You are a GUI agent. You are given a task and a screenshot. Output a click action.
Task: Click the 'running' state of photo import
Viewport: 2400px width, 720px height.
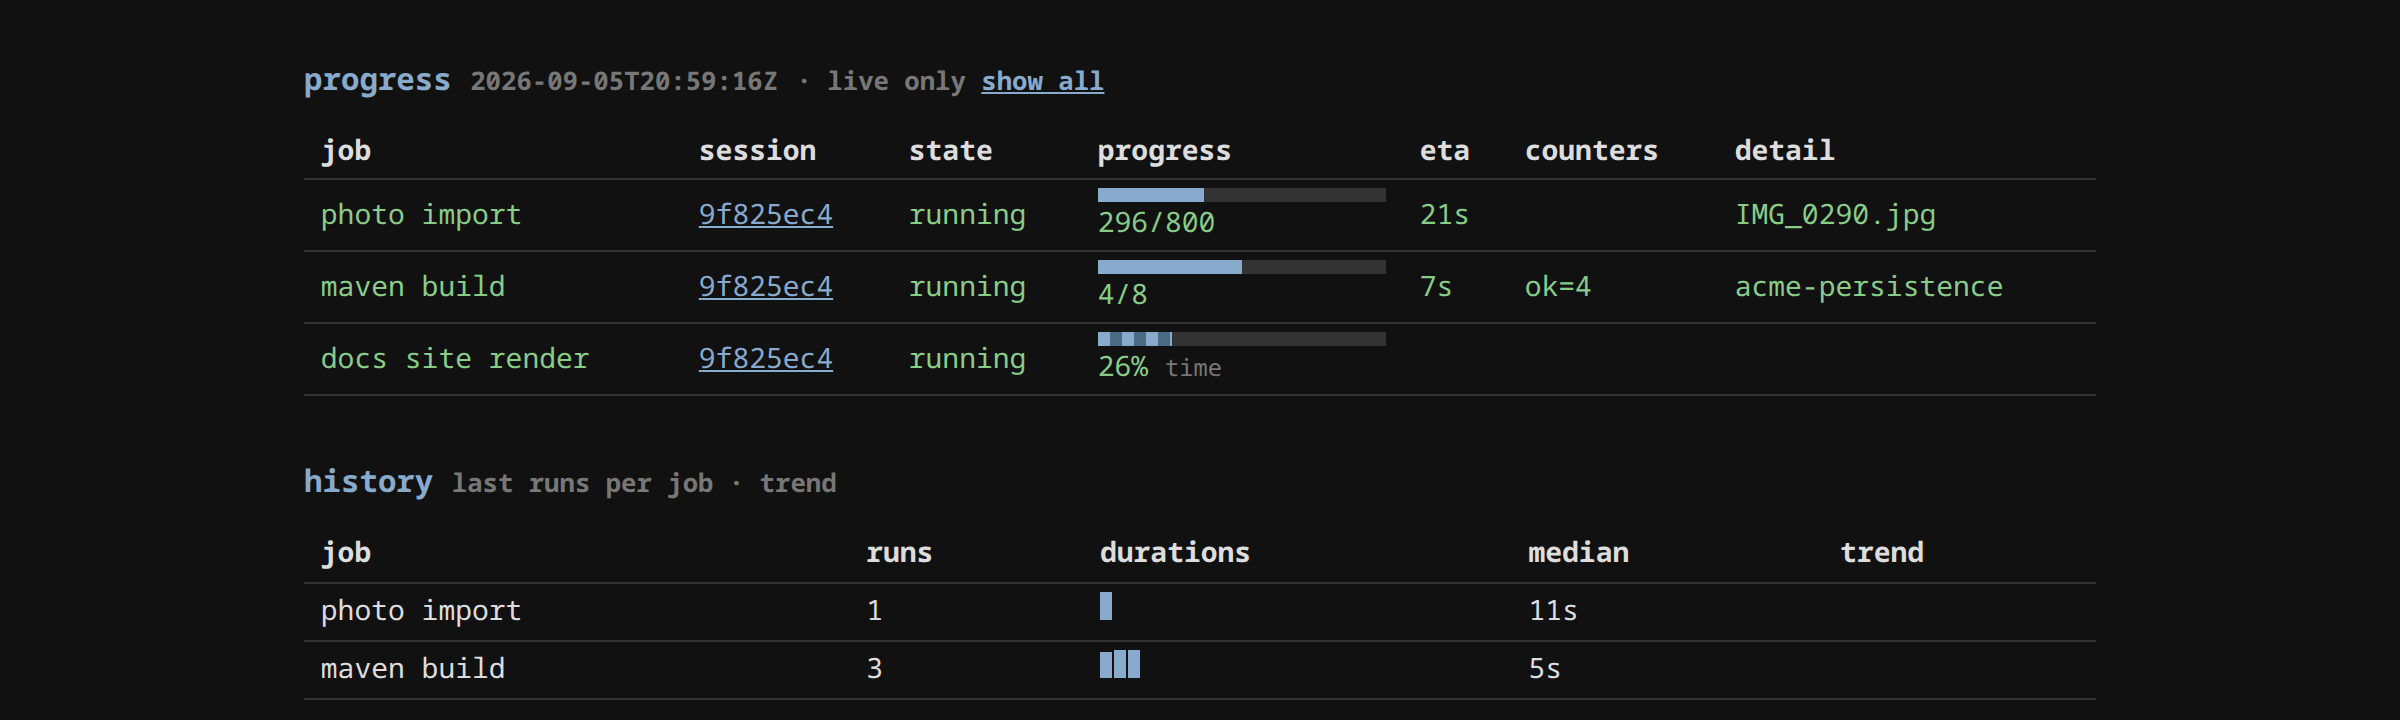coord(967,215)
